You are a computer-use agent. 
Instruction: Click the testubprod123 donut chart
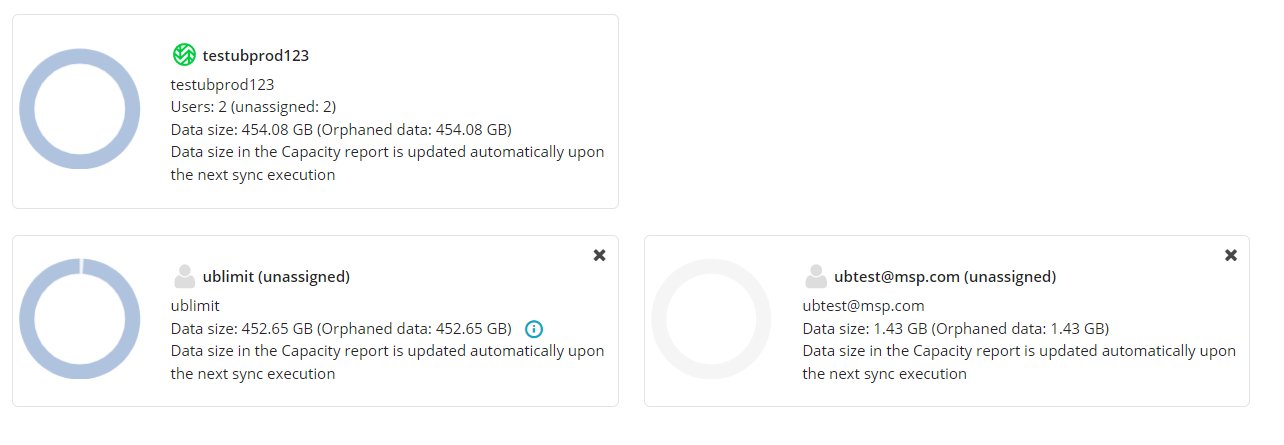80,109
